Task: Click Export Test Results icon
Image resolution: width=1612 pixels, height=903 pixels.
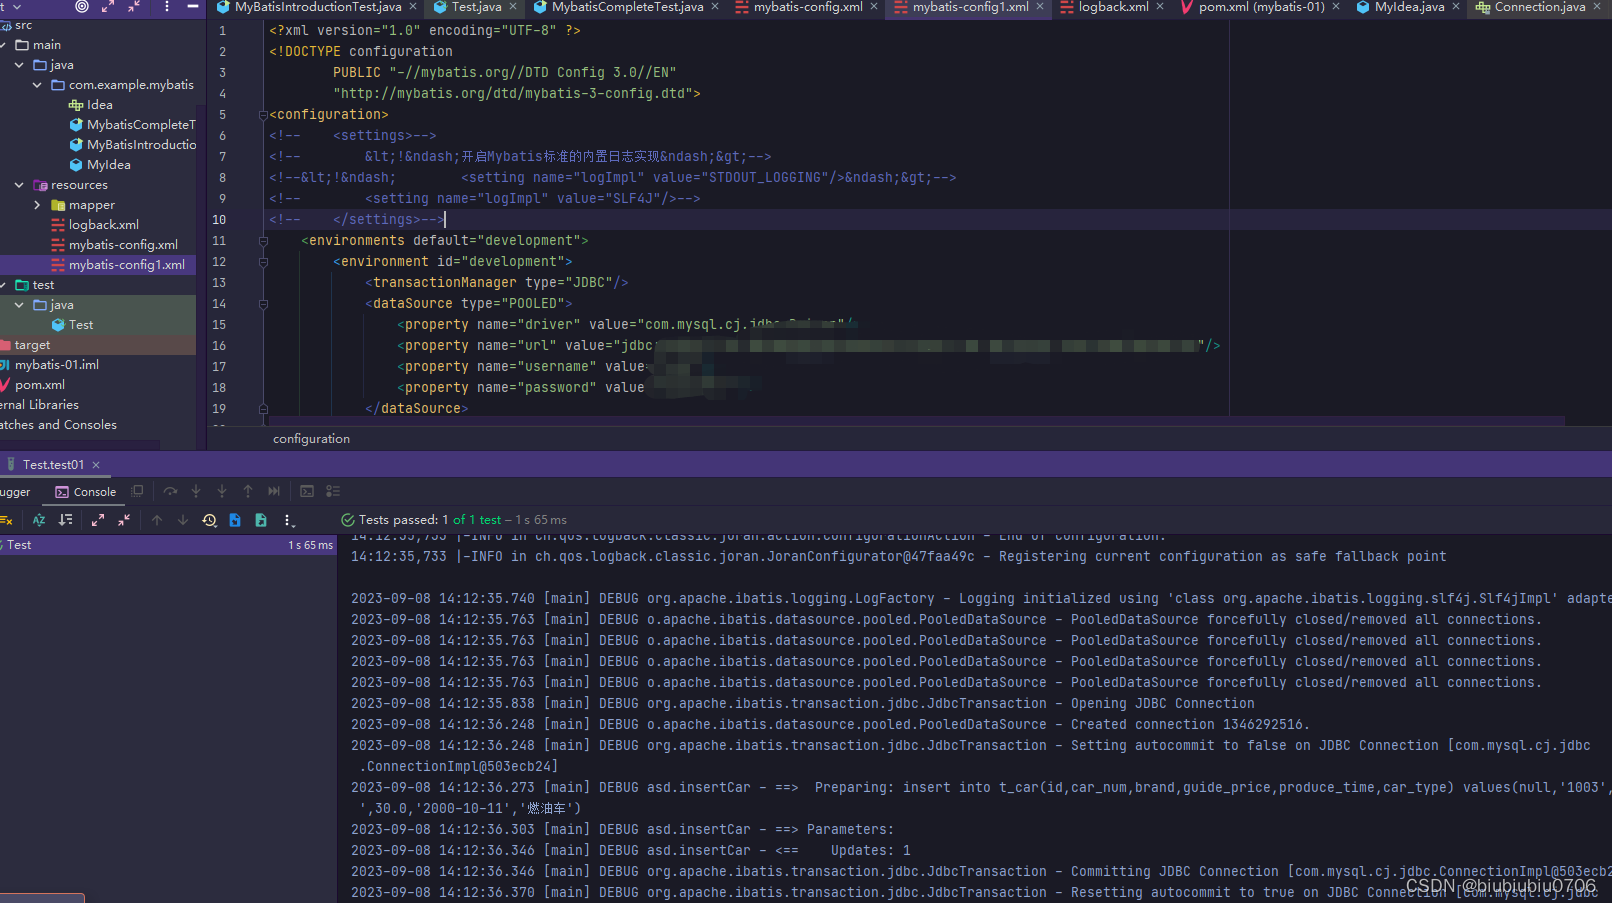Action: (261, 520)
